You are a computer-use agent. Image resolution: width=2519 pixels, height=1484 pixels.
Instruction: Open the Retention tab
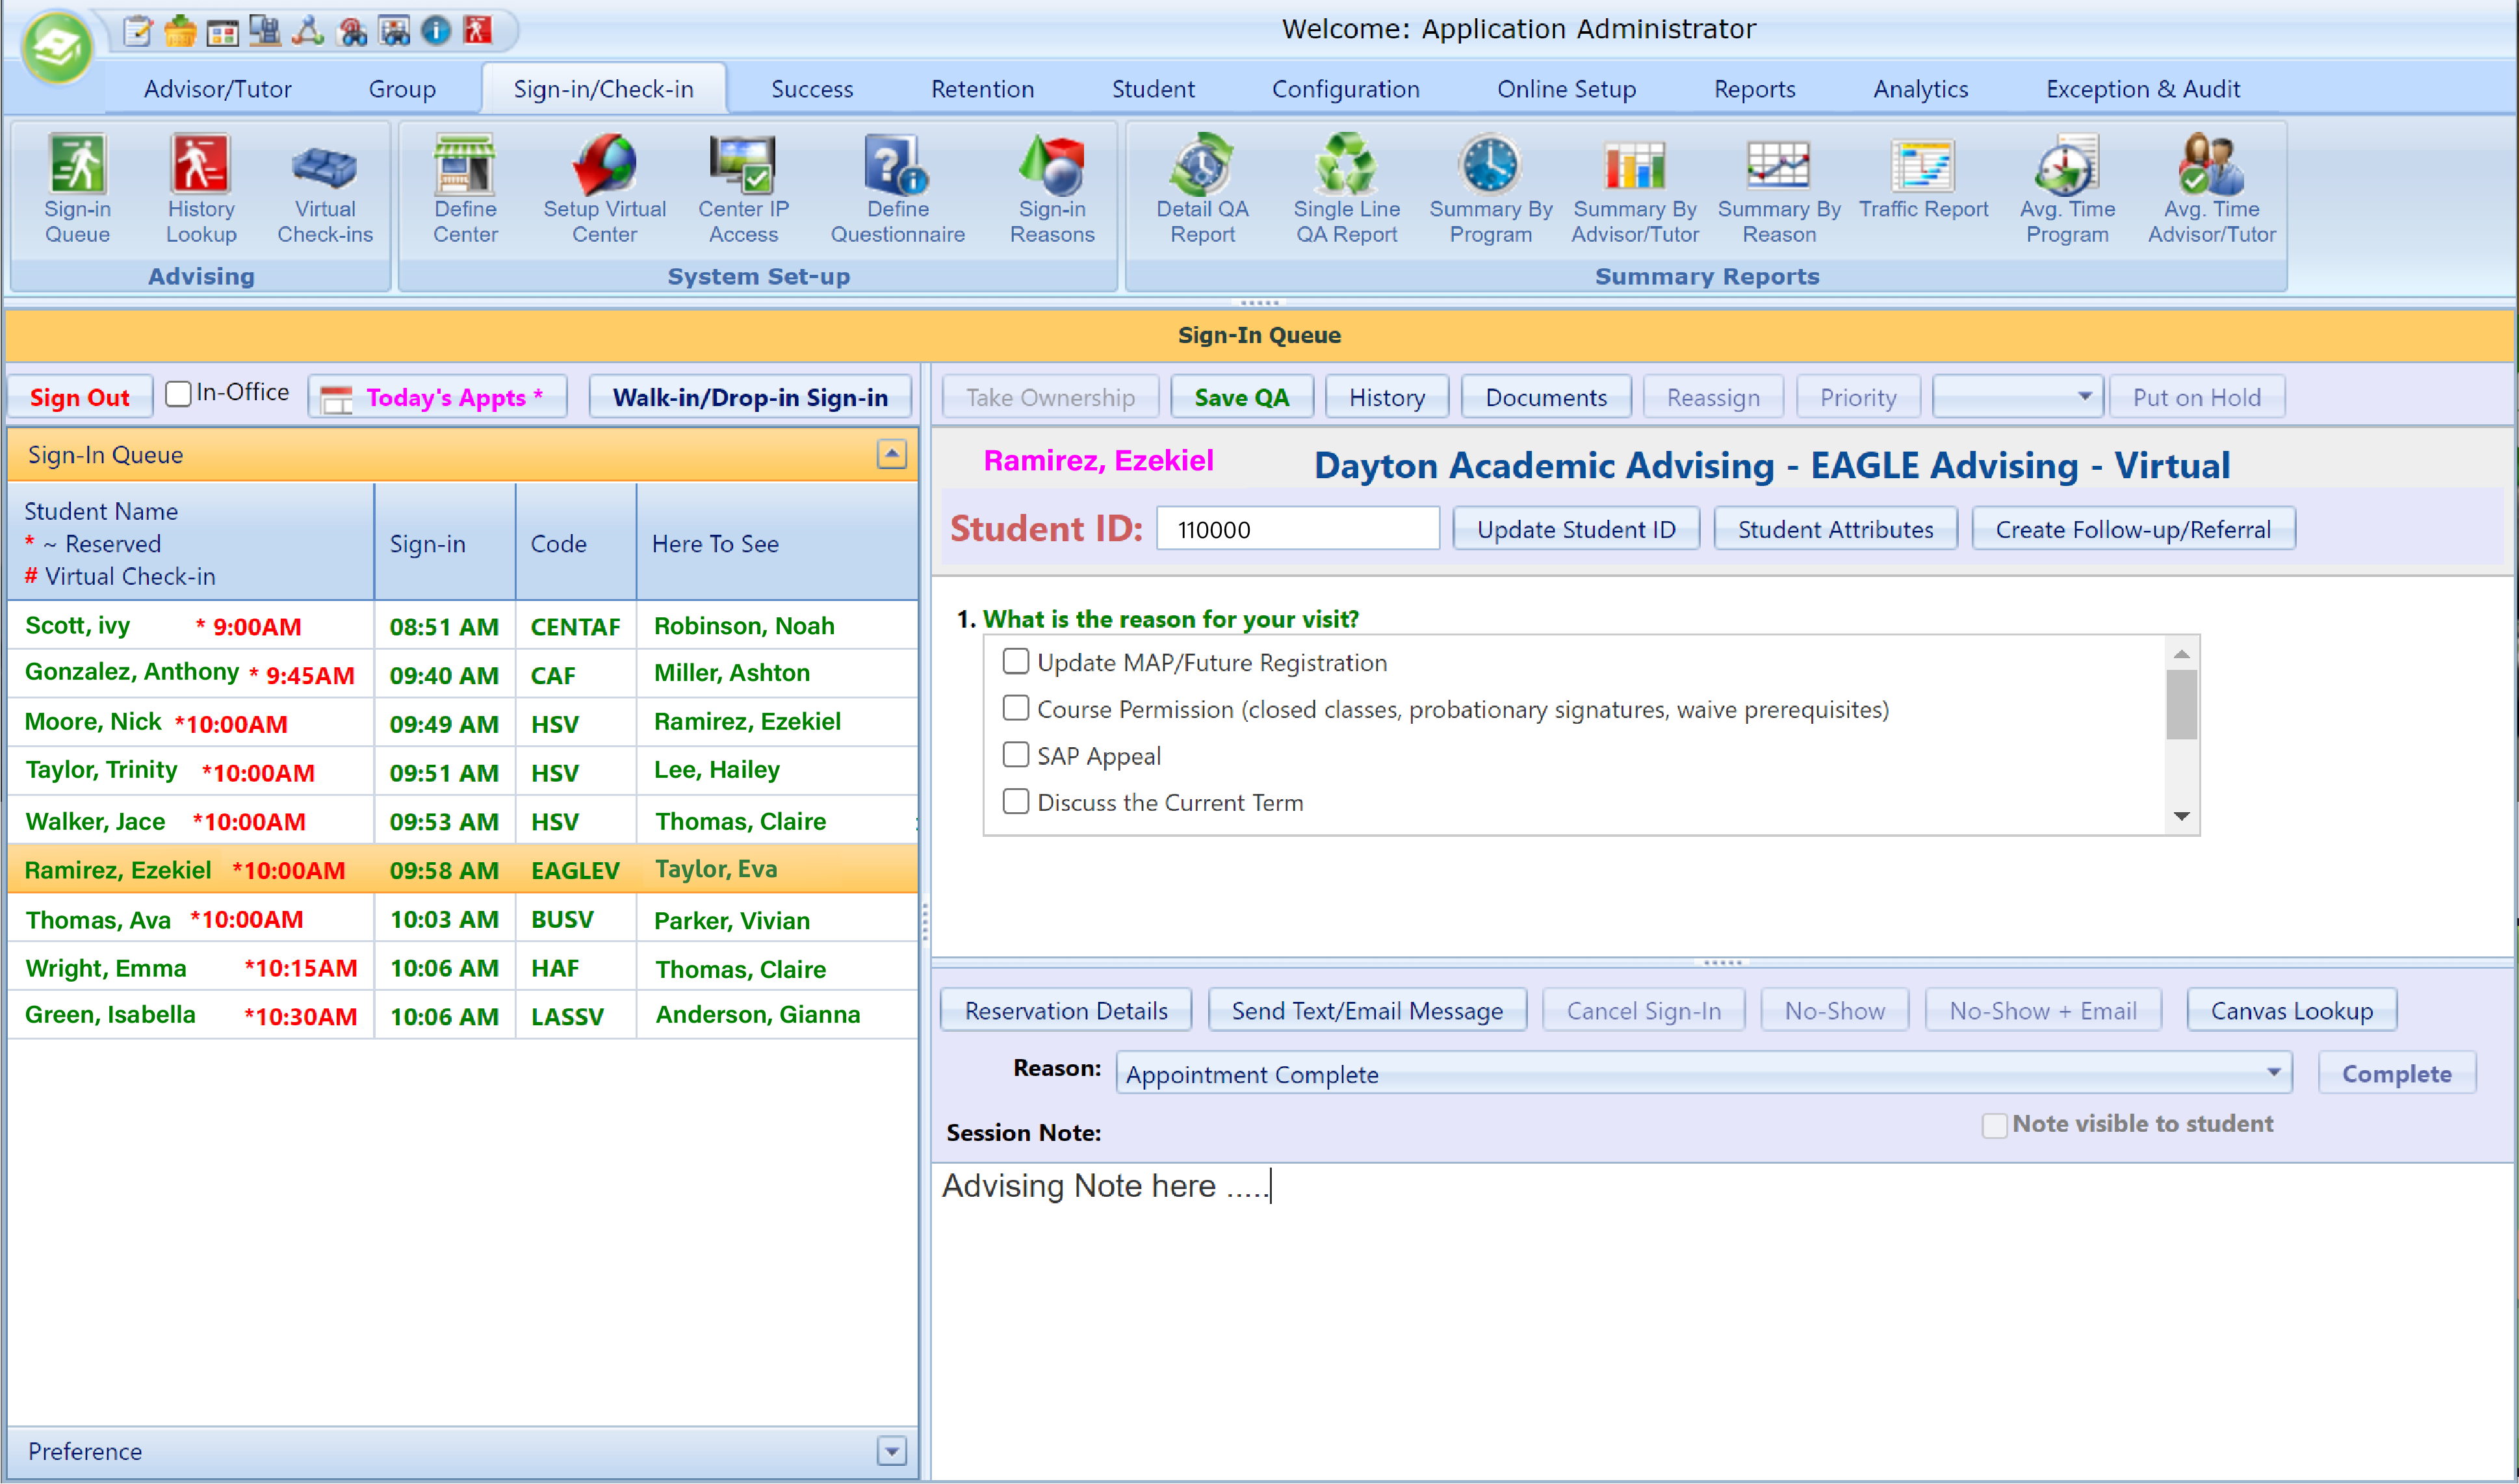(982, 89)
